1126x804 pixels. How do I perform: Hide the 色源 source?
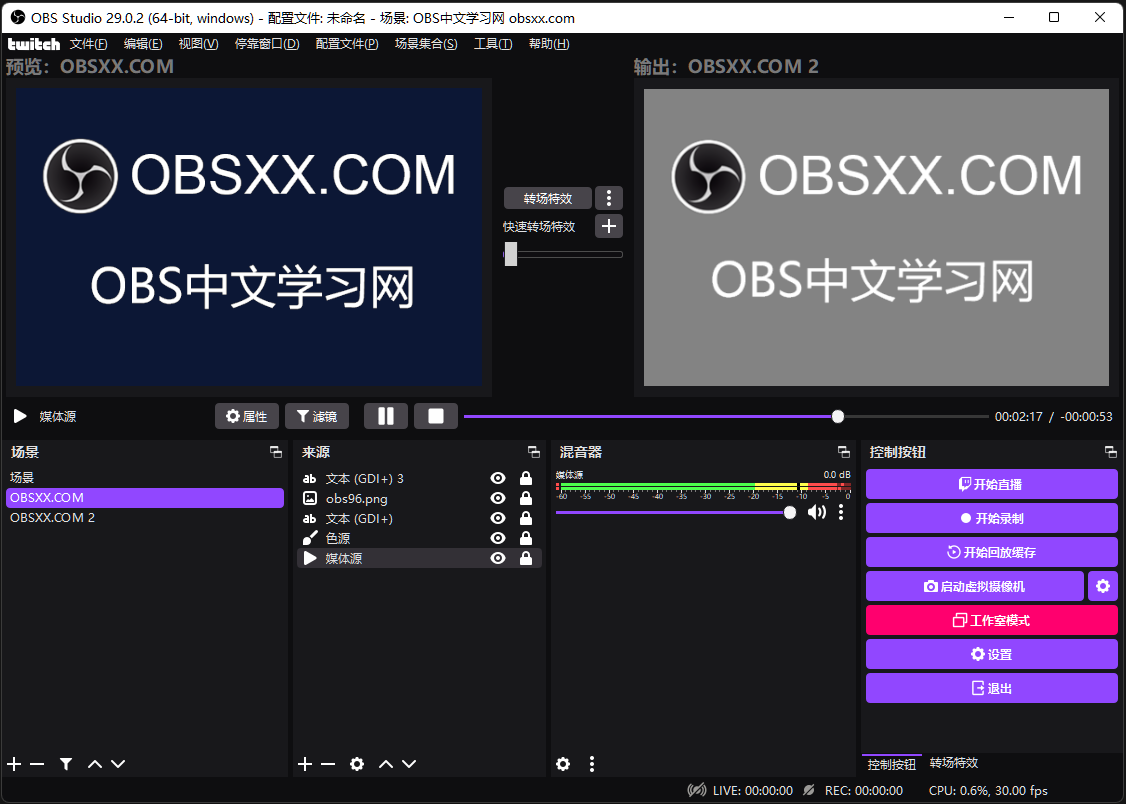pos(498,538)
